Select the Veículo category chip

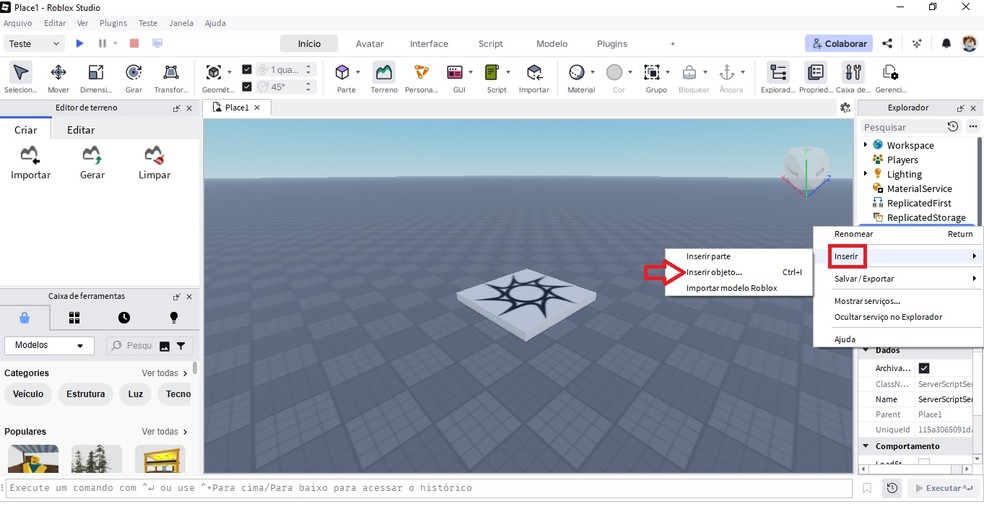pos(28,394)
